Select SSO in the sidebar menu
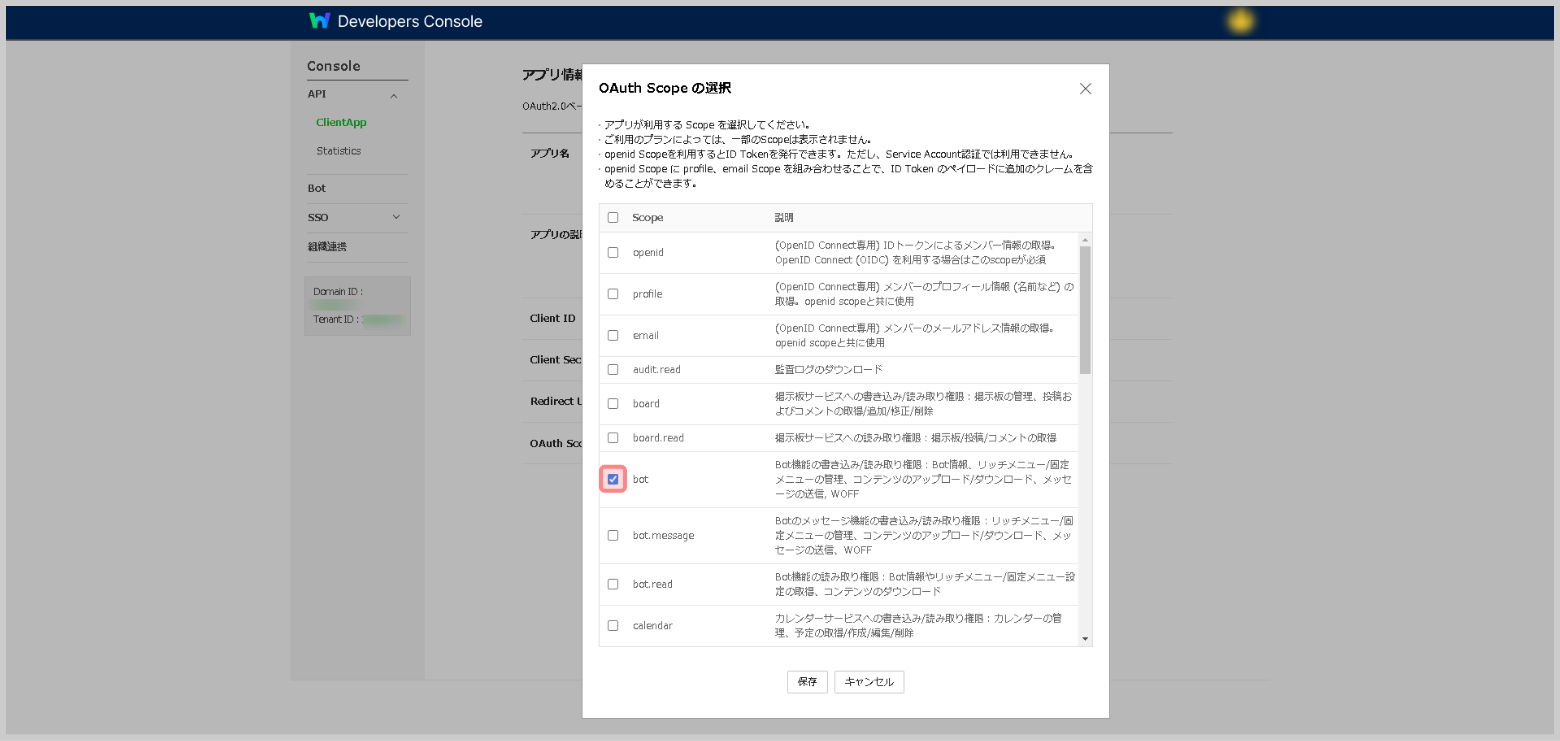This screenshot has width=1560, height=741. pos(317,217)
